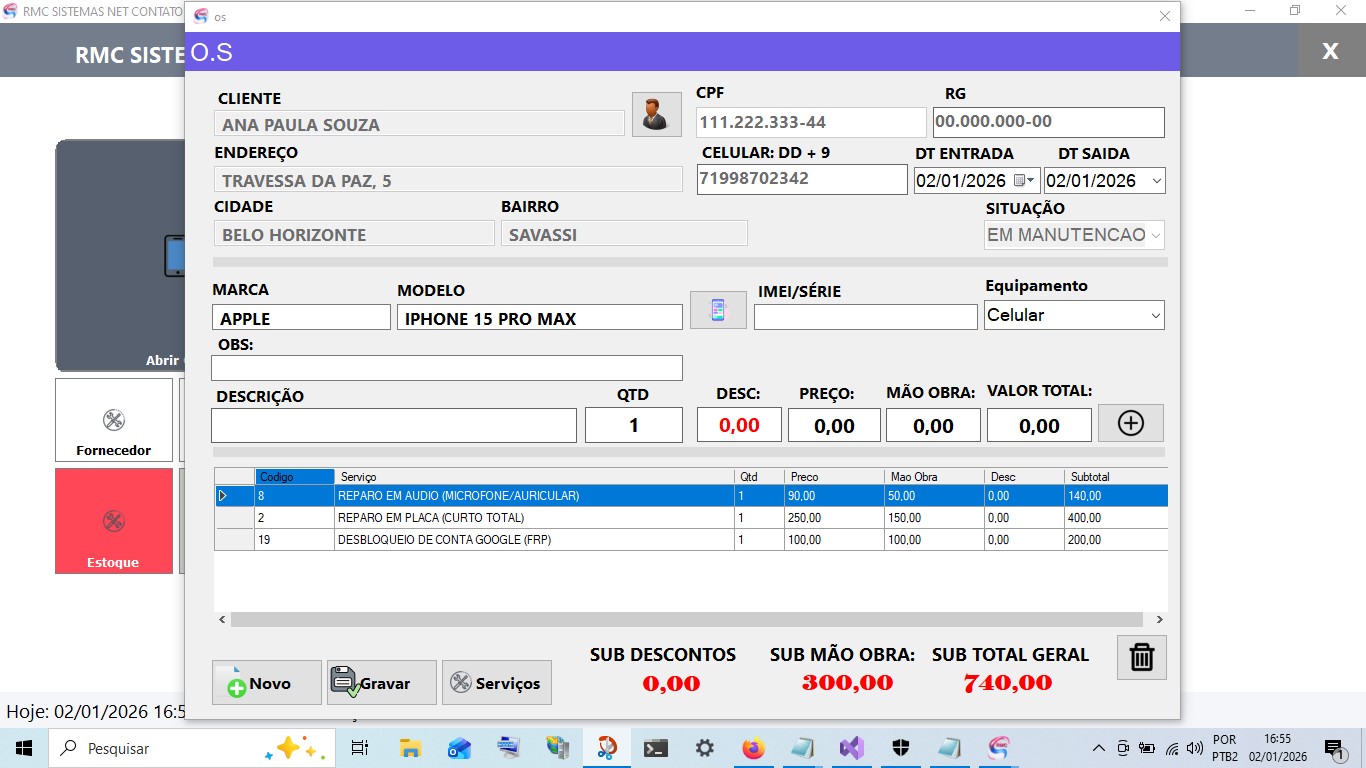The width and height of the screenshot is (1366, 768).
Task: Click the Codigo column header
Action: click(294, 477)
